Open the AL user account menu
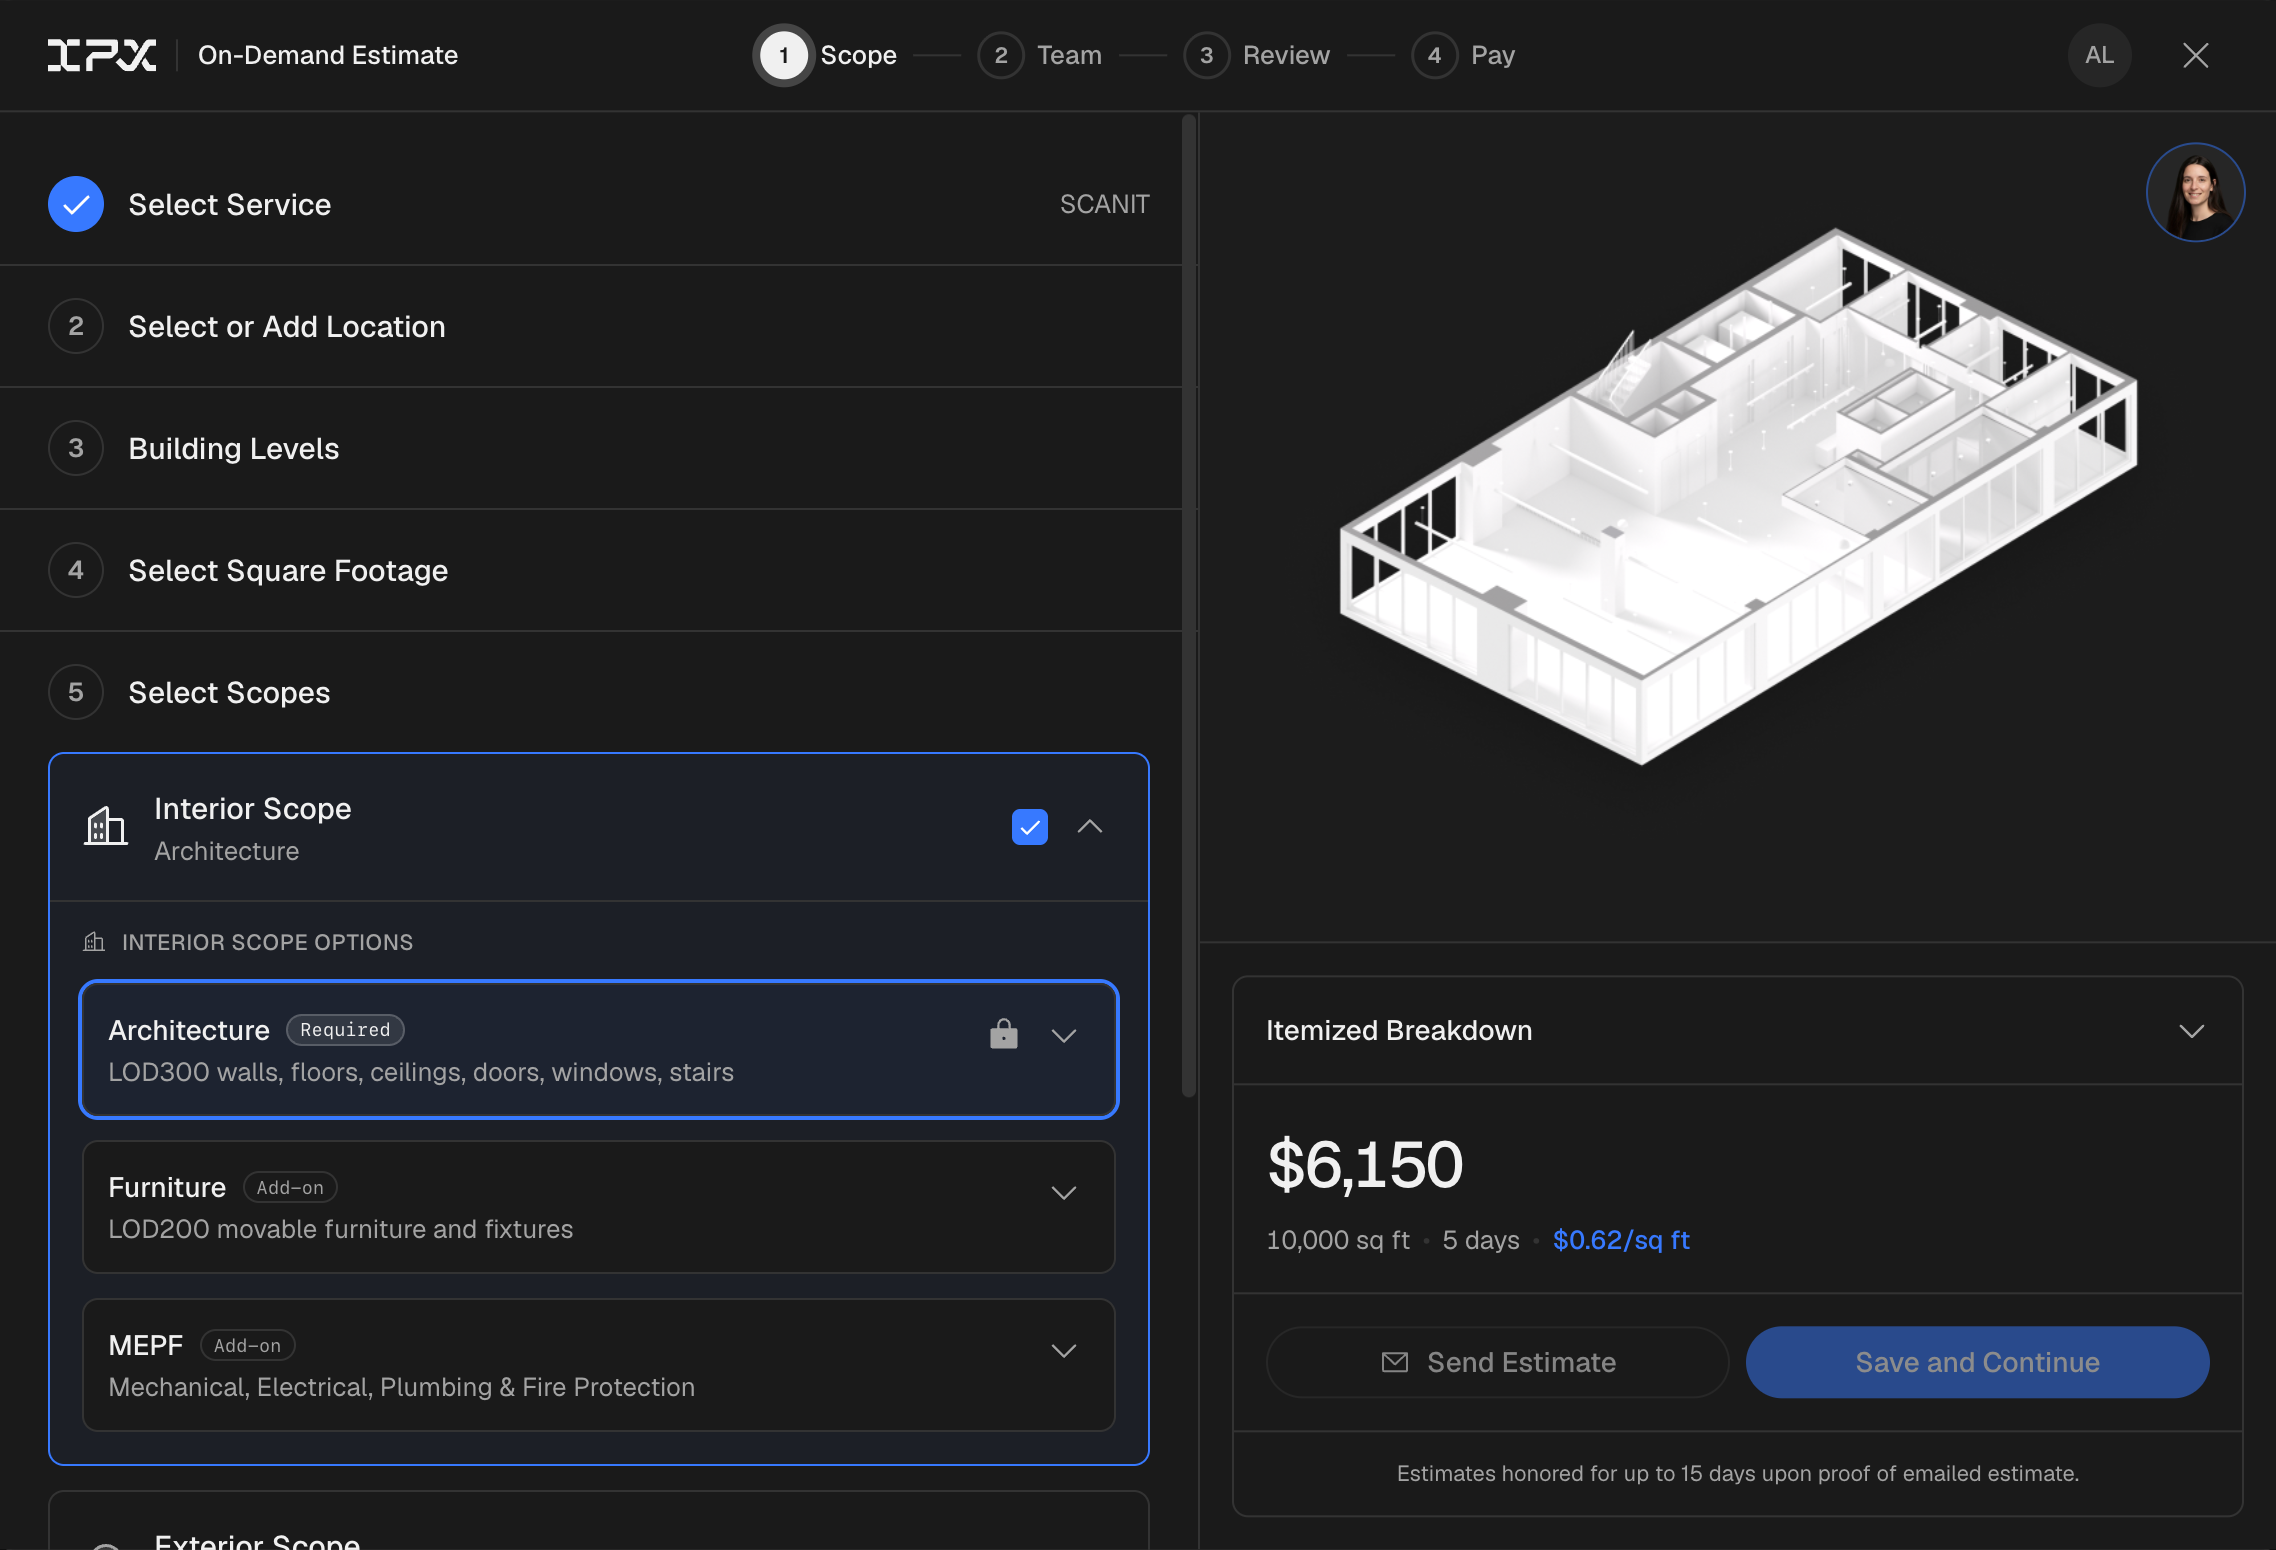This screenshot has width=2276, height=1550. pyautogui.click(x=2100, y=55)
